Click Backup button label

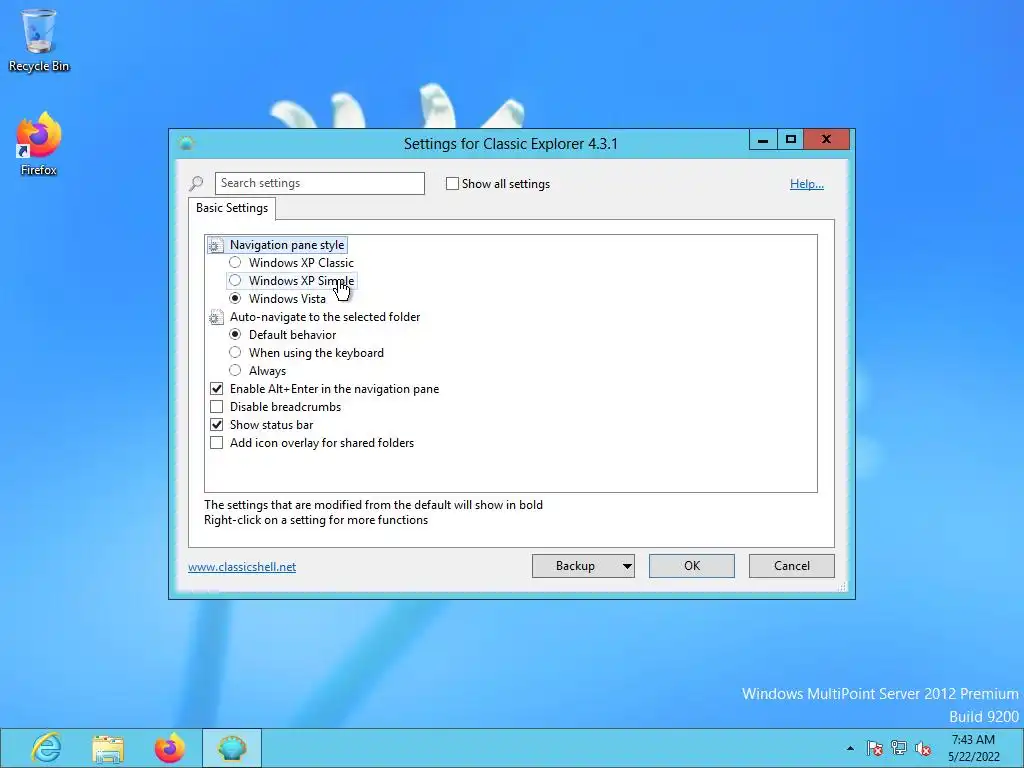575,566
